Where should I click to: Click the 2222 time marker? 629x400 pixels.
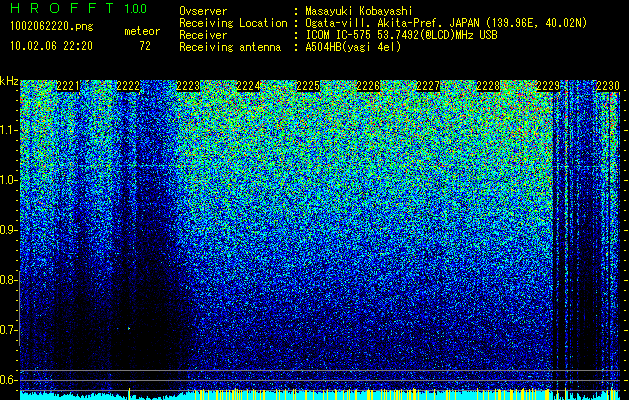pyautogui.click(x=128, y=86)
